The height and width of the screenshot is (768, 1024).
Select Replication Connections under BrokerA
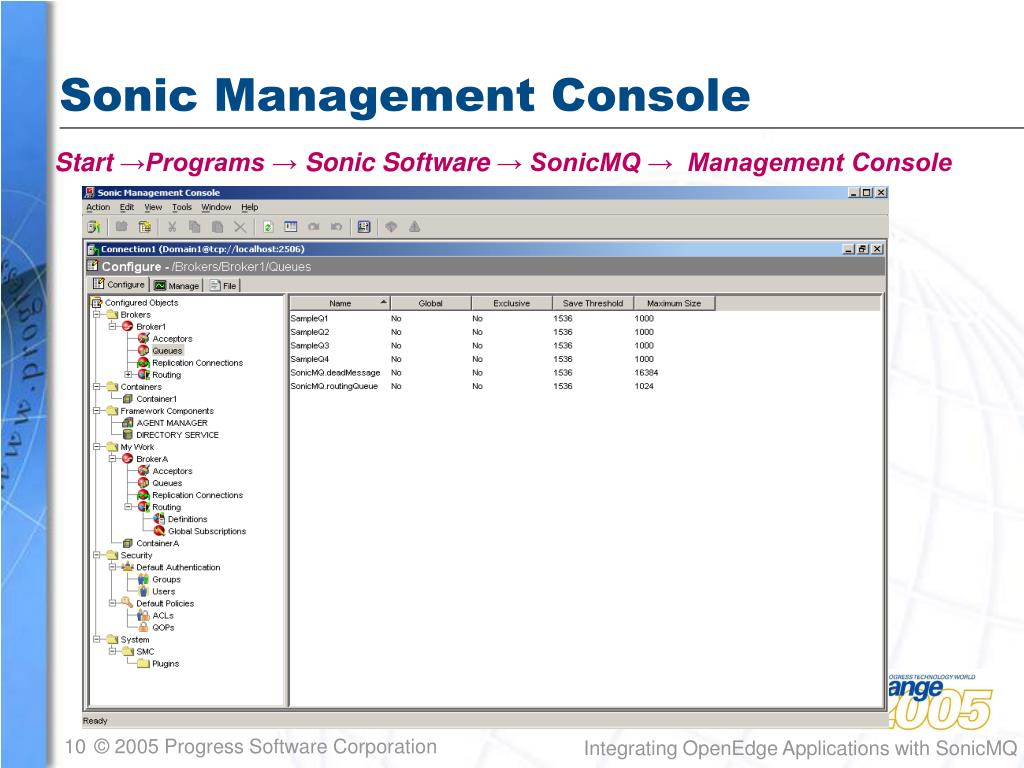pyautogui.click(x=197, y=495)
